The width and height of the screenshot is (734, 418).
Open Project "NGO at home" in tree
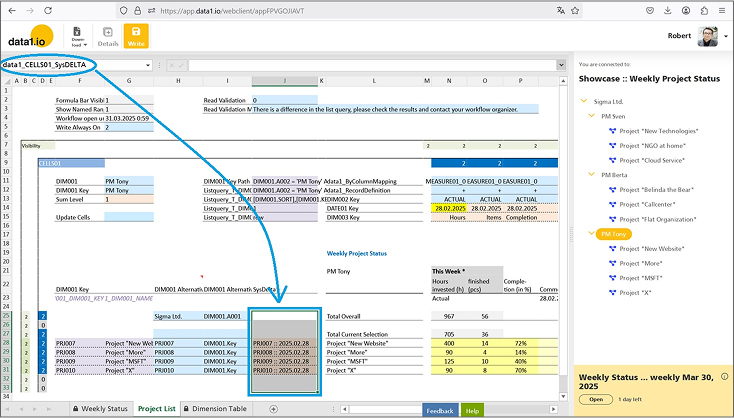(653, 146)
